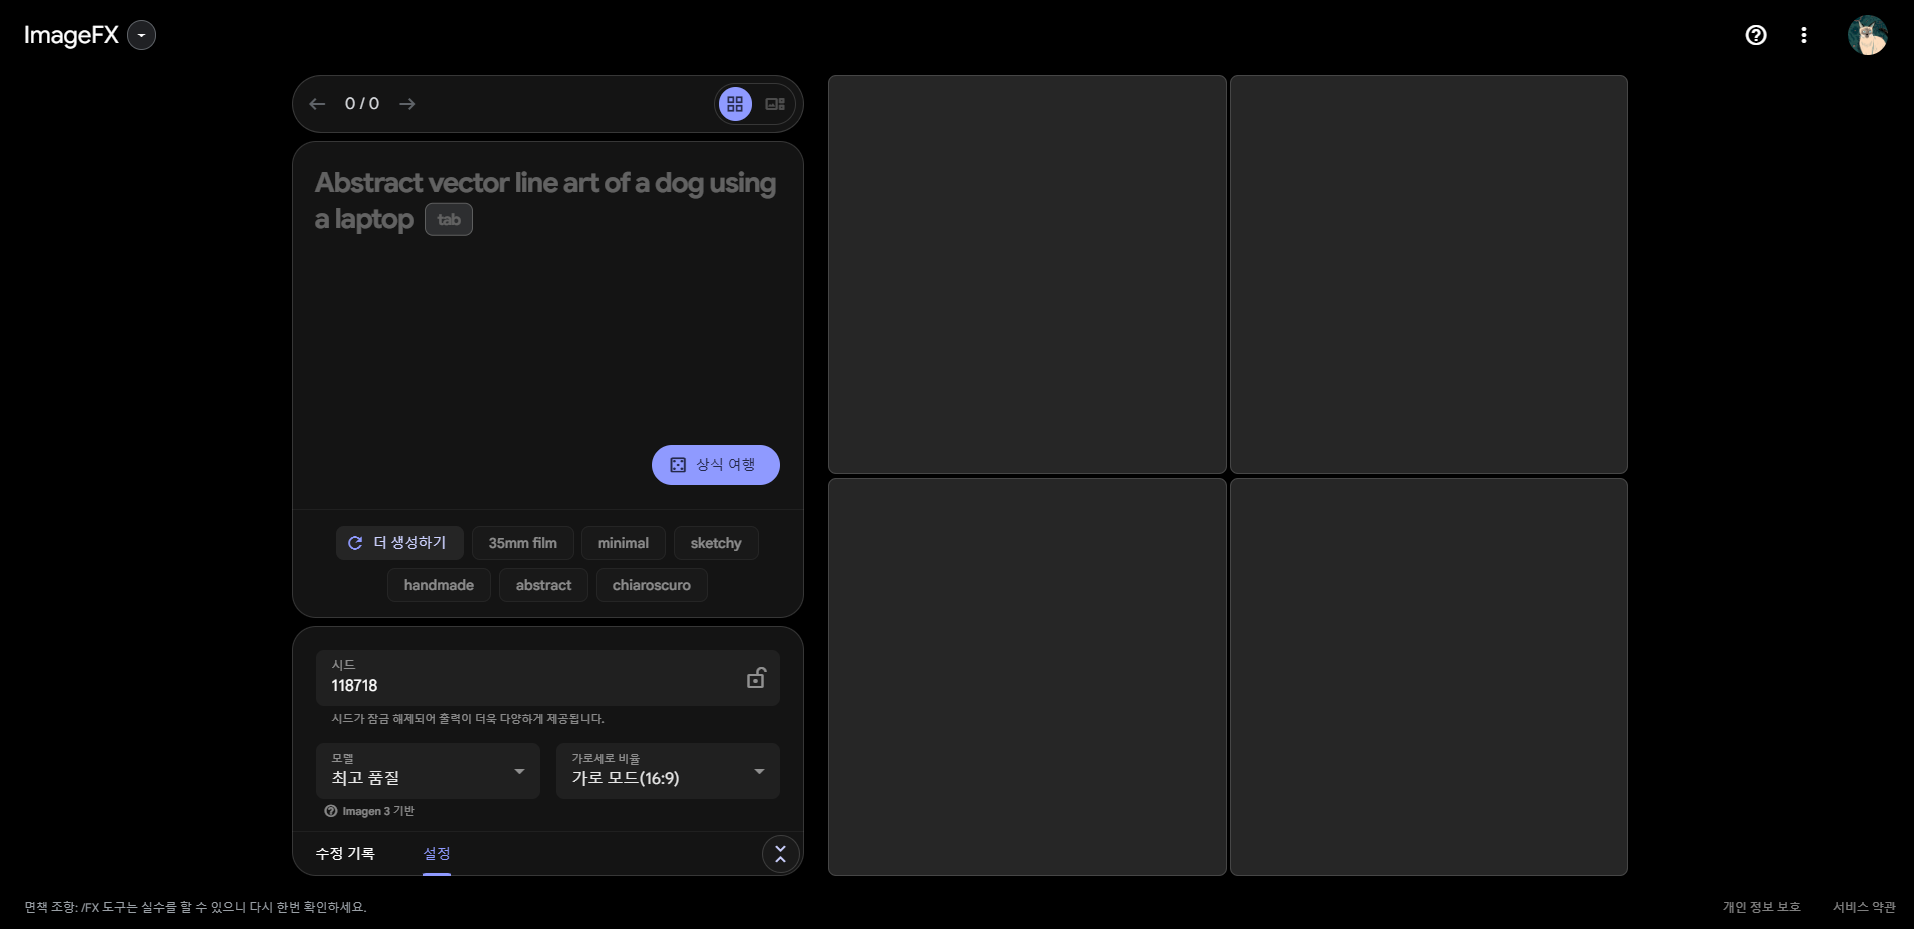Image resolution: width=1914 pixels, height=929 pixels.
Task: Switch to the 설정 tab
Action: 437,853
